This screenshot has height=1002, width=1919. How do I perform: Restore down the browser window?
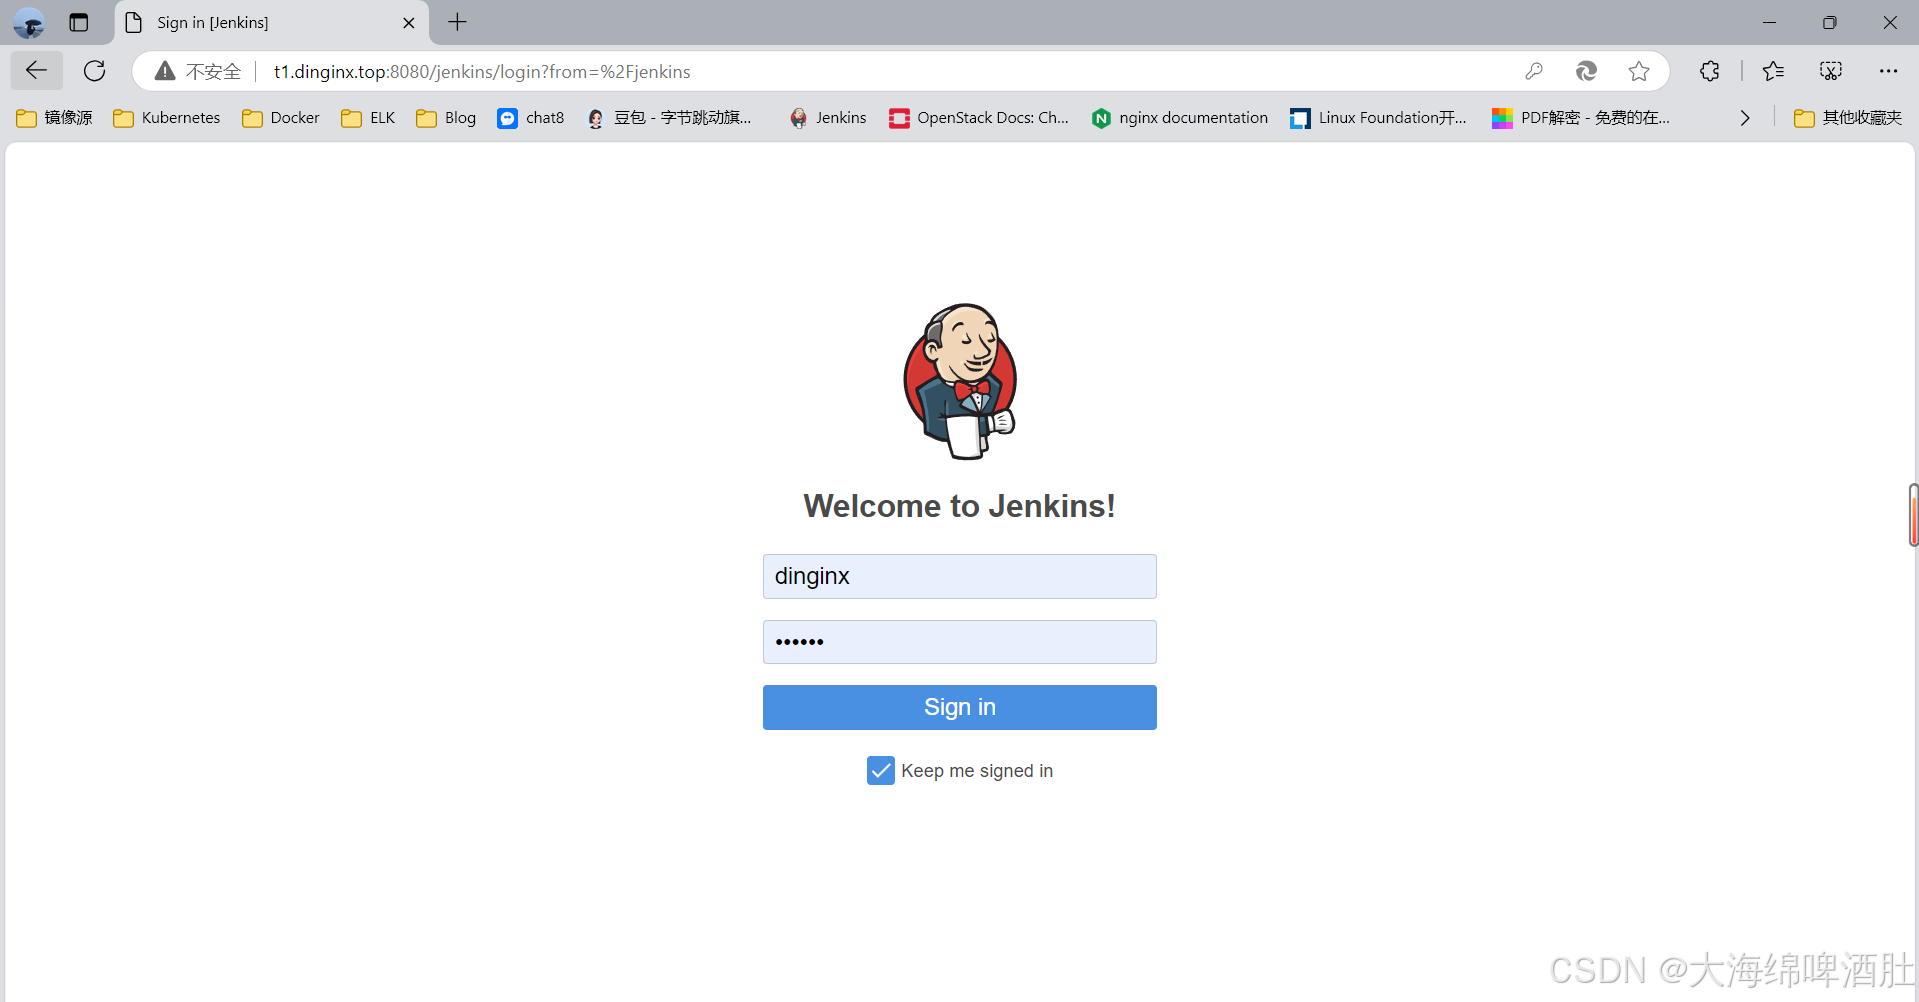pyautogui.click(x=1829, y=22)
